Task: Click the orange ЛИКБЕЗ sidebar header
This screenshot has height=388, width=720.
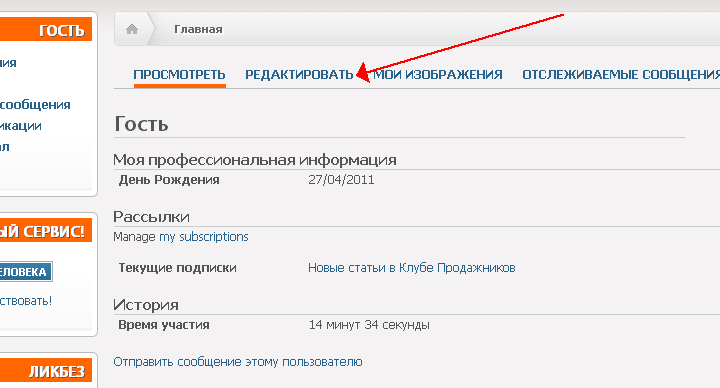Action: click(46, 371)
